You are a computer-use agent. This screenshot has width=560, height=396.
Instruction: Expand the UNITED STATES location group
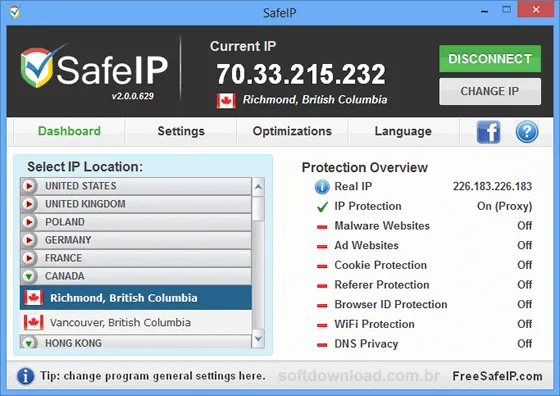(x=29, y=186)
